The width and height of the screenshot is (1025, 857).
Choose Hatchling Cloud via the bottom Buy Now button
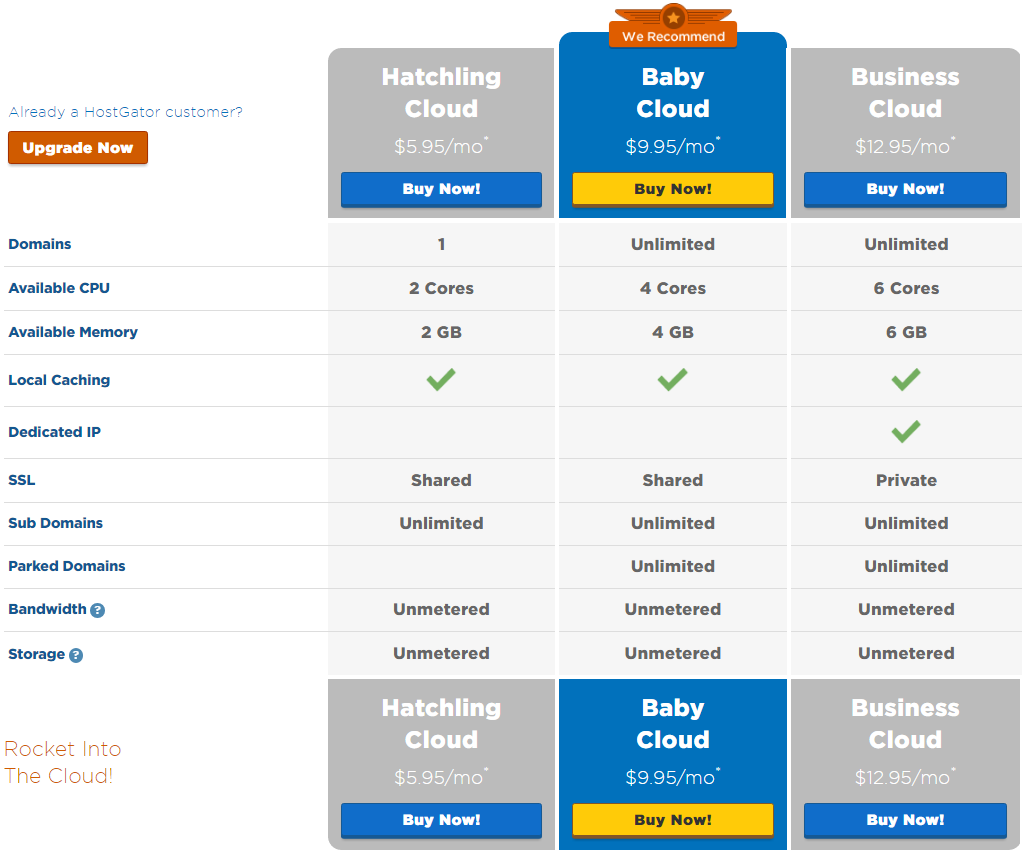point(441,820)
